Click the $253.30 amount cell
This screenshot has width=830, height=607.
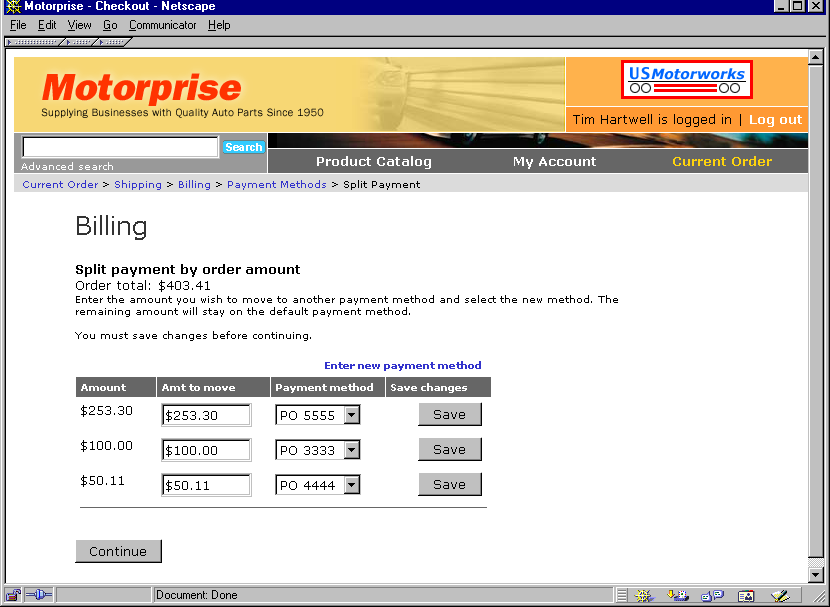tap(106, 411)
